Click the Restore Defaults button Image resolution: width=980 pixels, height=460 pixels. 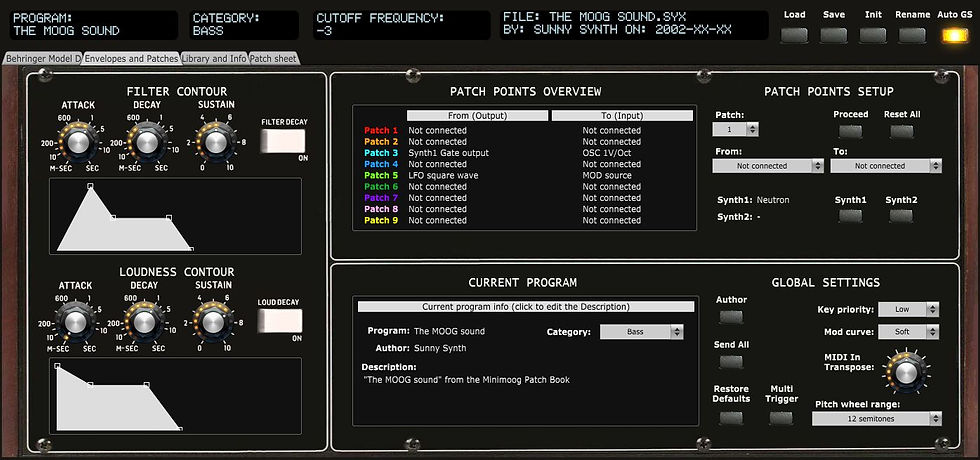(731, 418)
